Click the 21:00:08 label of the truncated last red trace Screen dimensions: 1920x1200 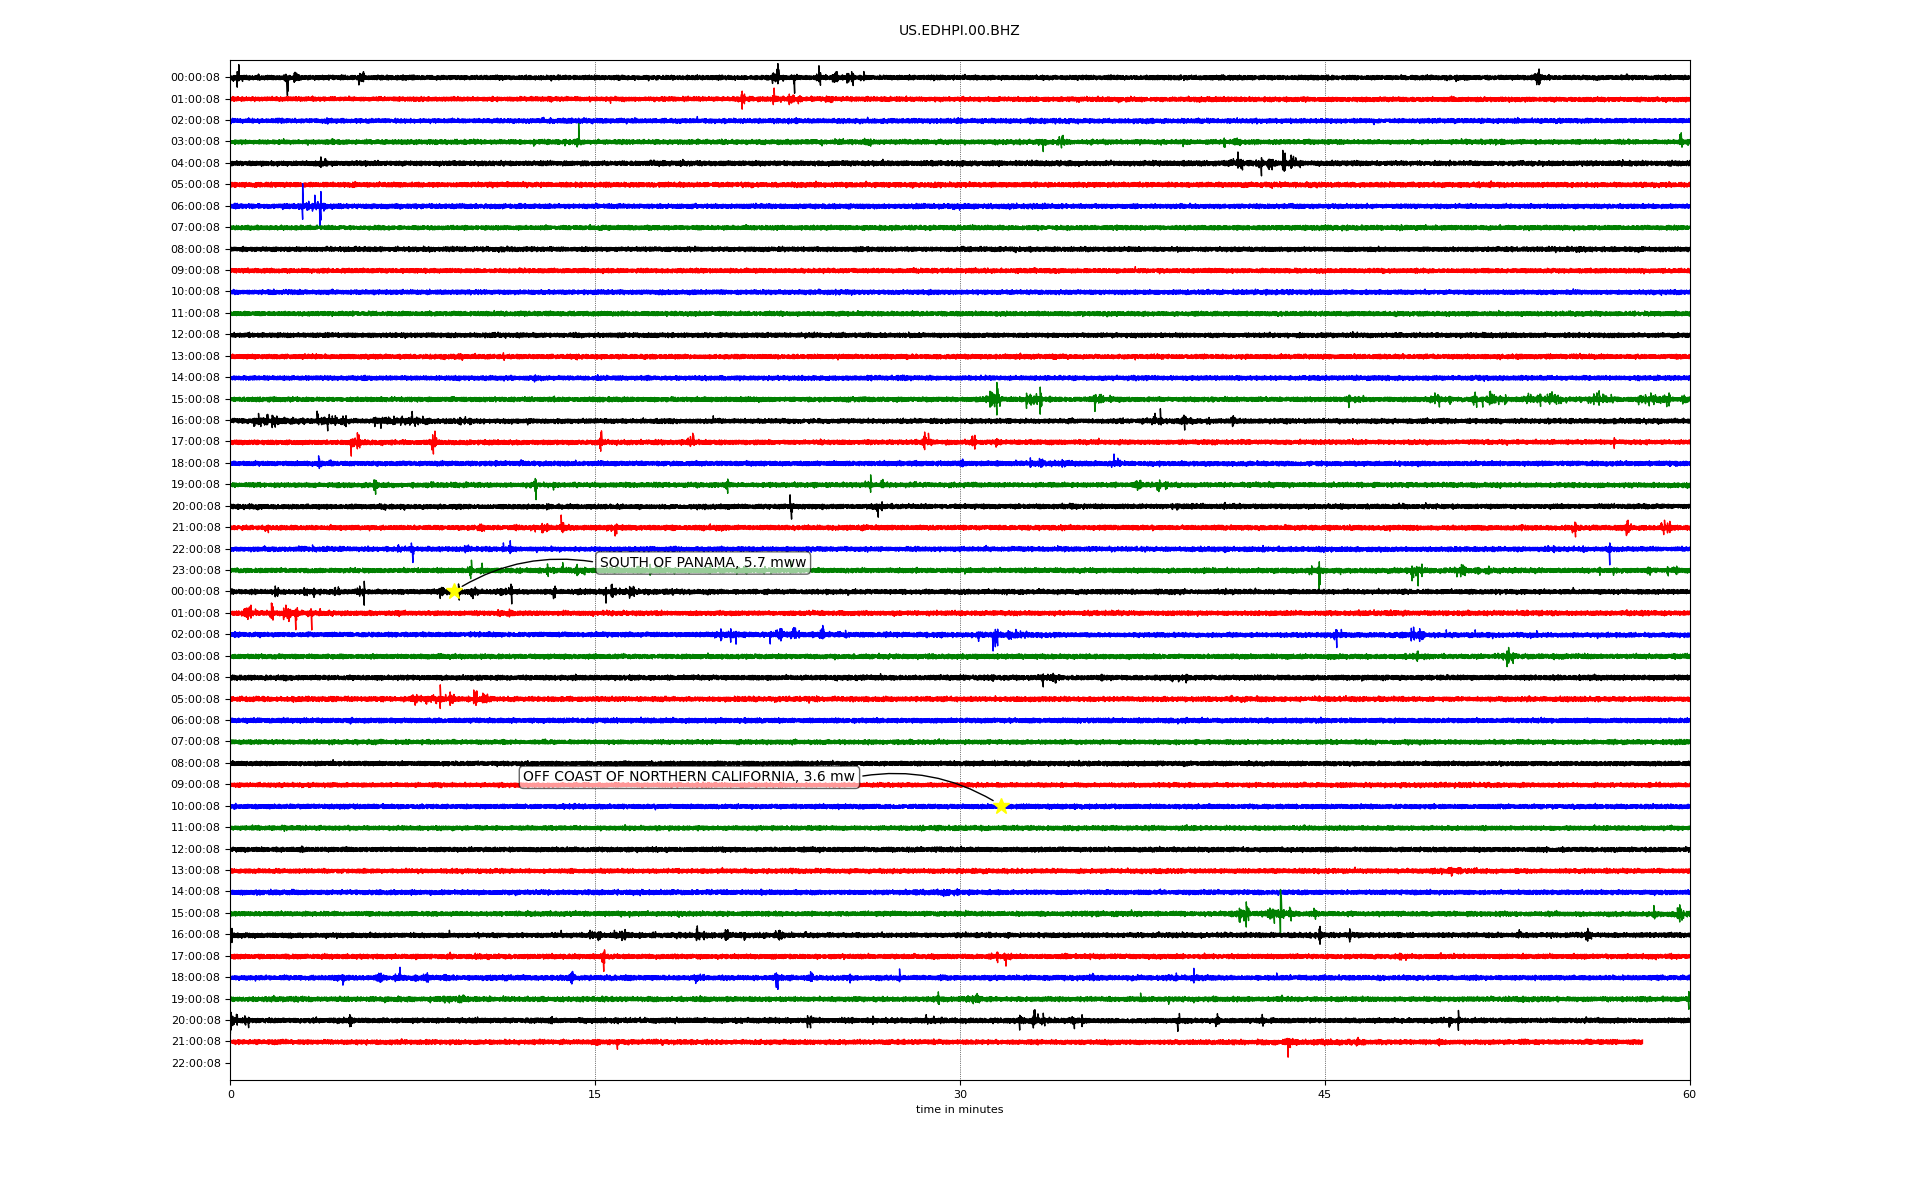pos(195,1042)
